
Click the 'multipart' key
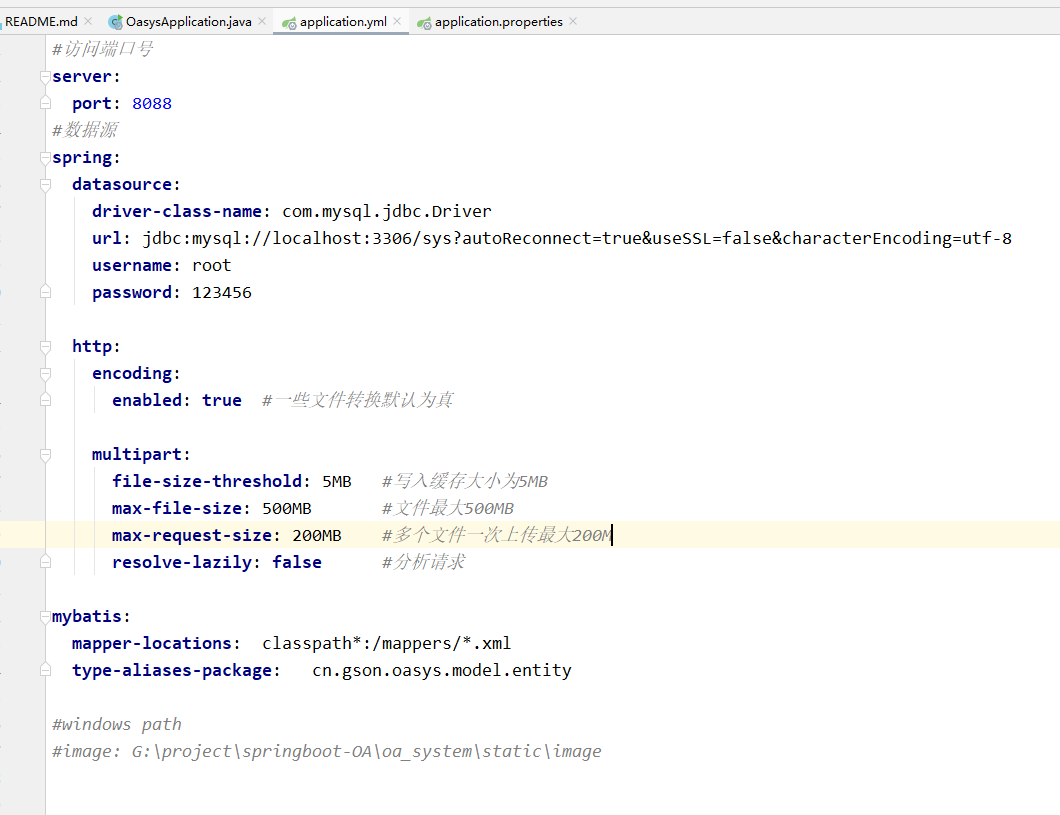[x=137, y=455]
